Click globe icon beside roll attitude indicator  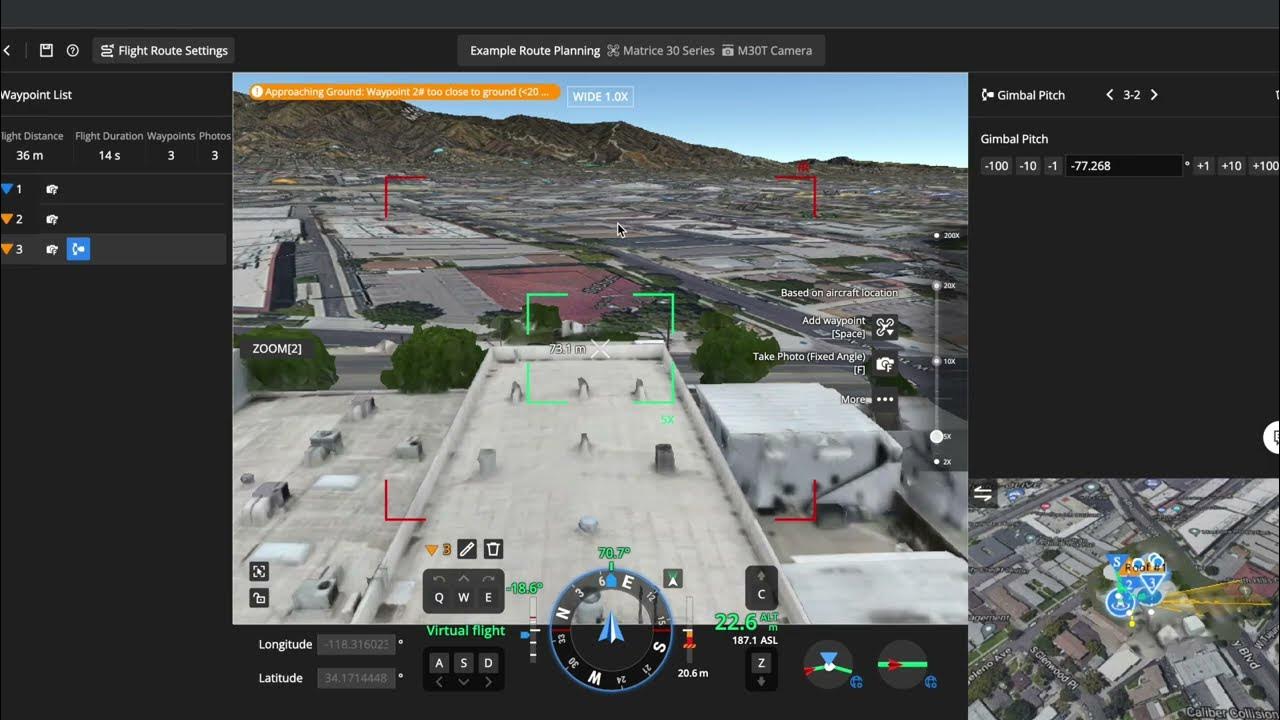pyautogui.click(x=930, y=683)
